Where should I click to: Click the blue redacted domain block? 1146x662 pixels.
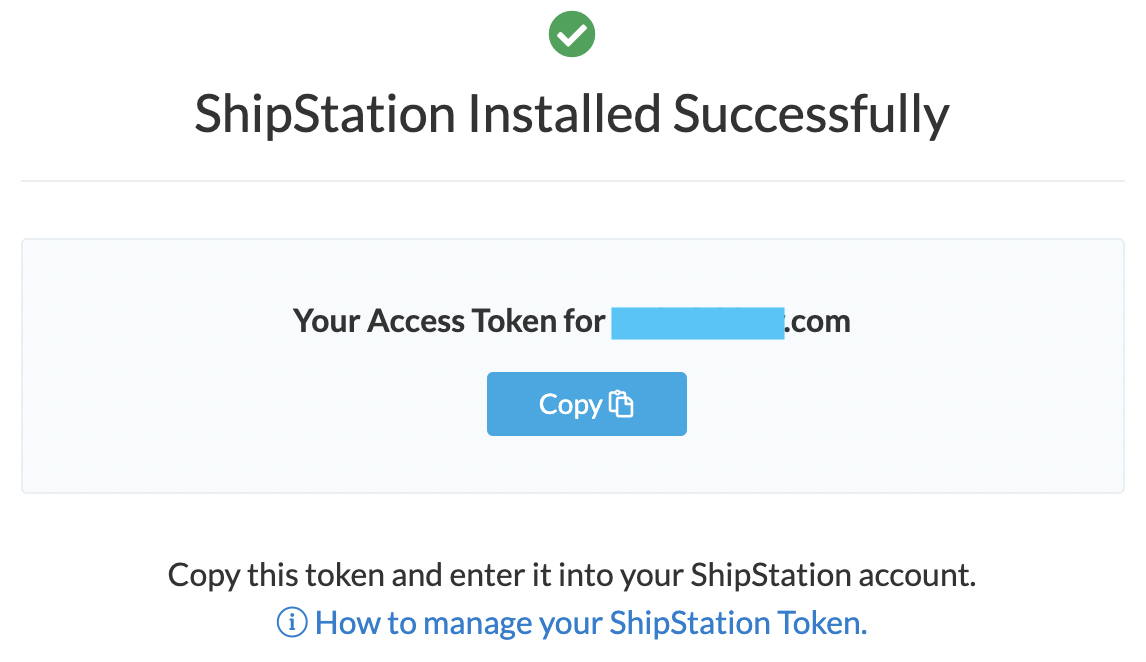coord(697,323)
